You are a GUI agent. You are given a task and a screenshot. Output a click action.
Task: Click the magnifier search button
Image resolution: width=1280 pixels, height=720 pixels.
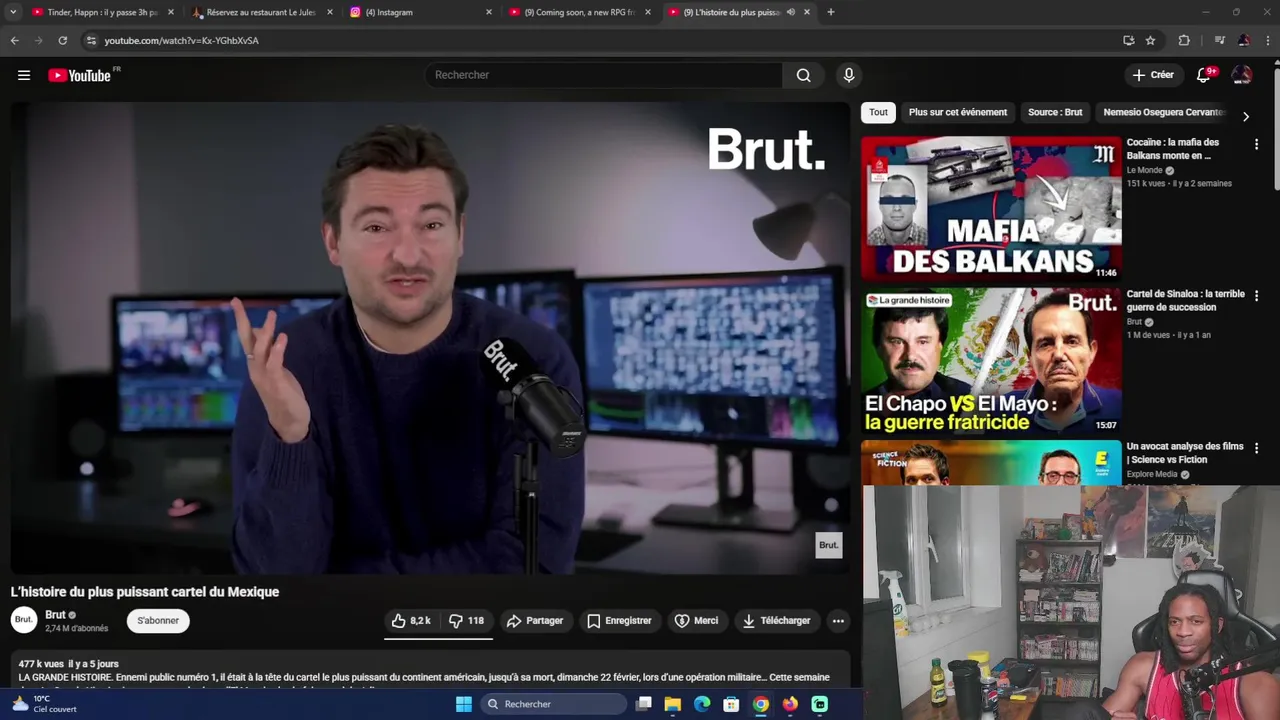[x=803, y=75]
